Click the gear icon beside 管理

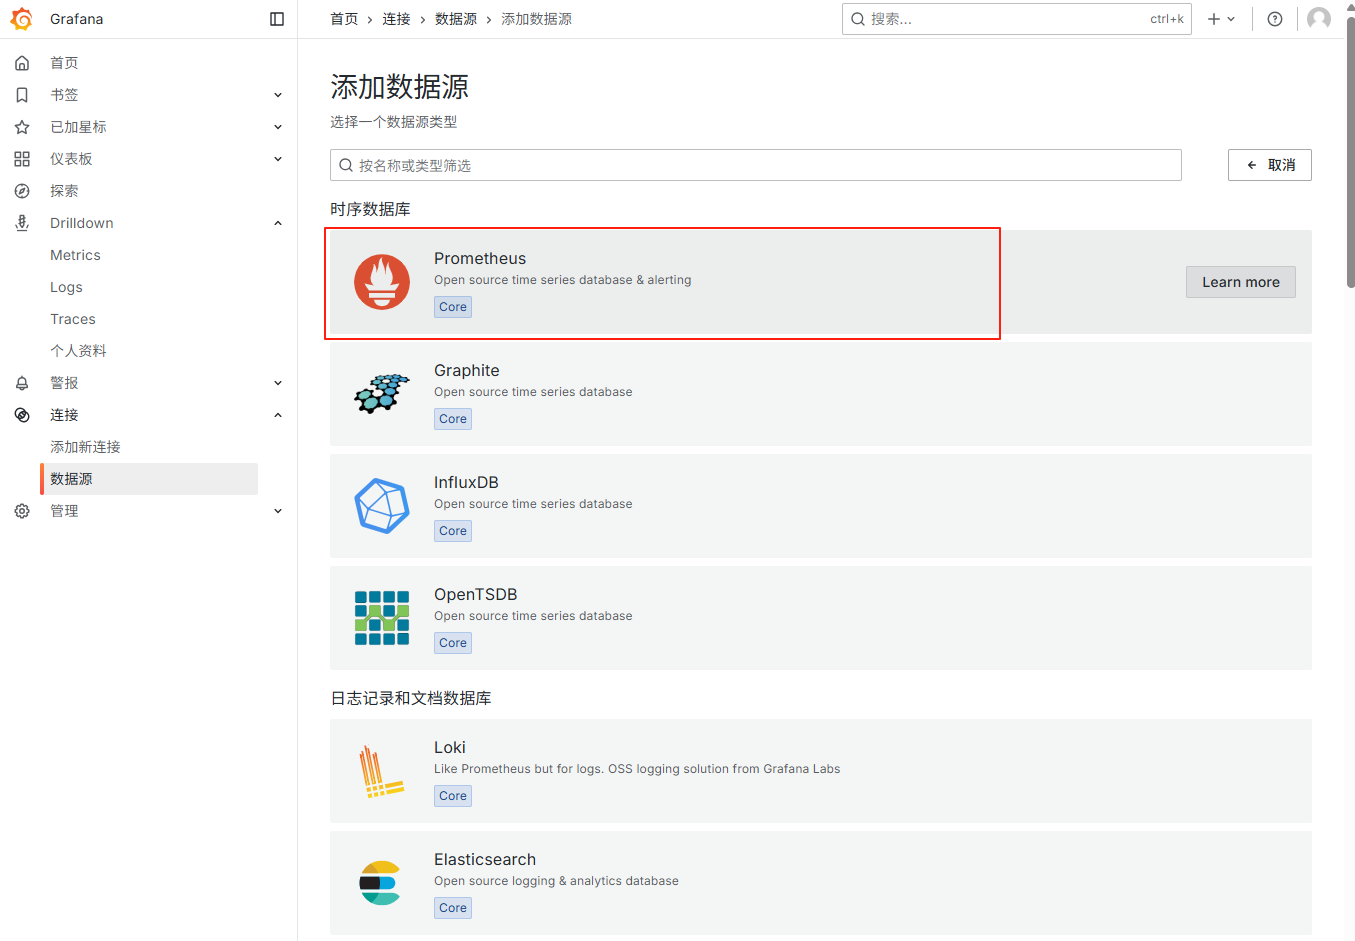(x=22, y=511)
